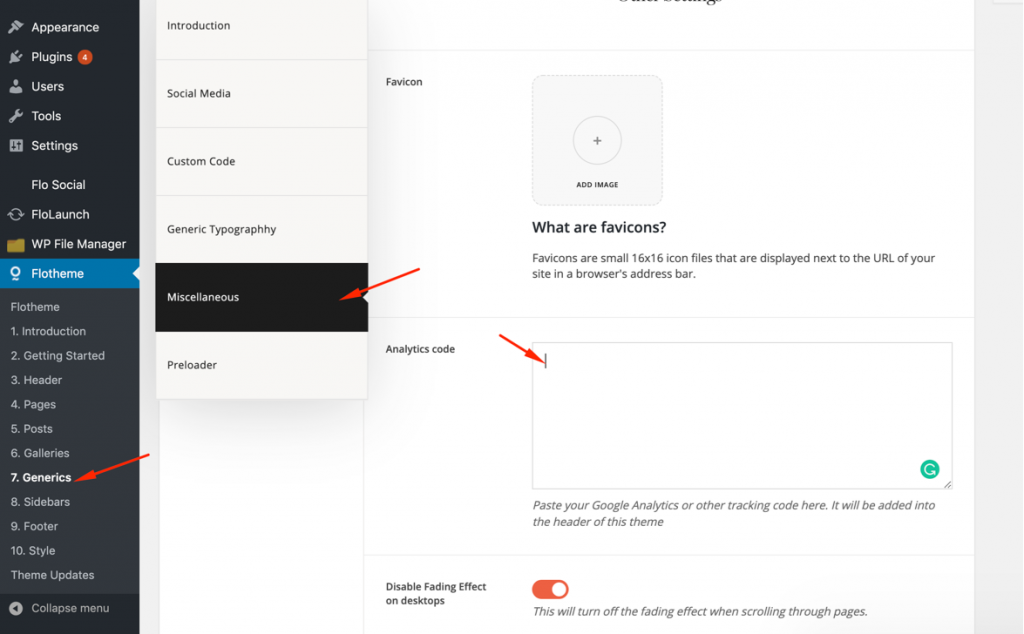Select the Custom Code tab
Viewport: 1024px width, 634px height.
(x=261, y=161)
